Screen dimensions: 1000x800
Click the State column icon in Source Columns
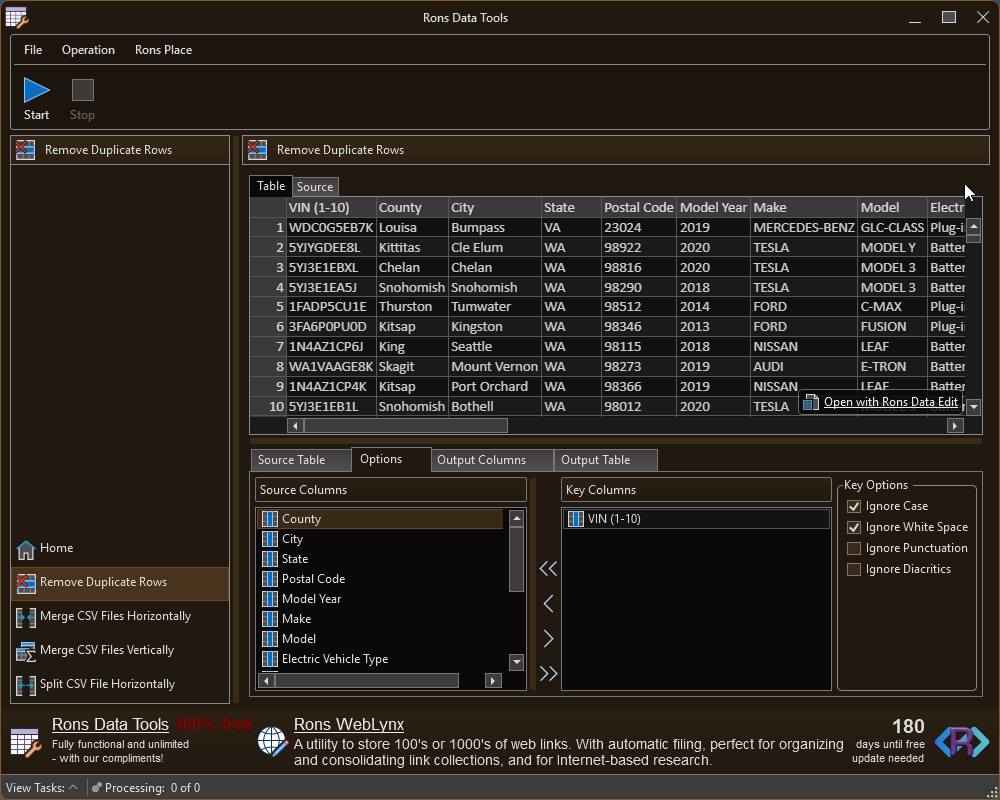pyautogui.click(x=270, y=559)
